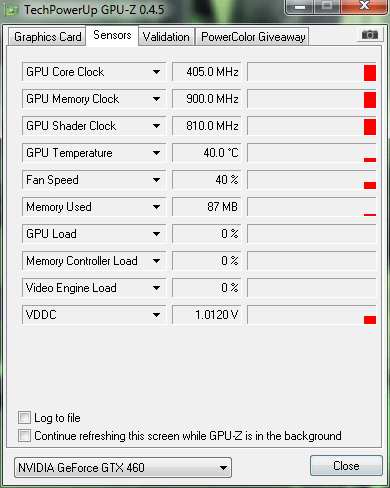Screen dimensions: 390x488
Task: Click the GPU Memory Clock value field
Action: pyautogui.click(x=206, y=99)
